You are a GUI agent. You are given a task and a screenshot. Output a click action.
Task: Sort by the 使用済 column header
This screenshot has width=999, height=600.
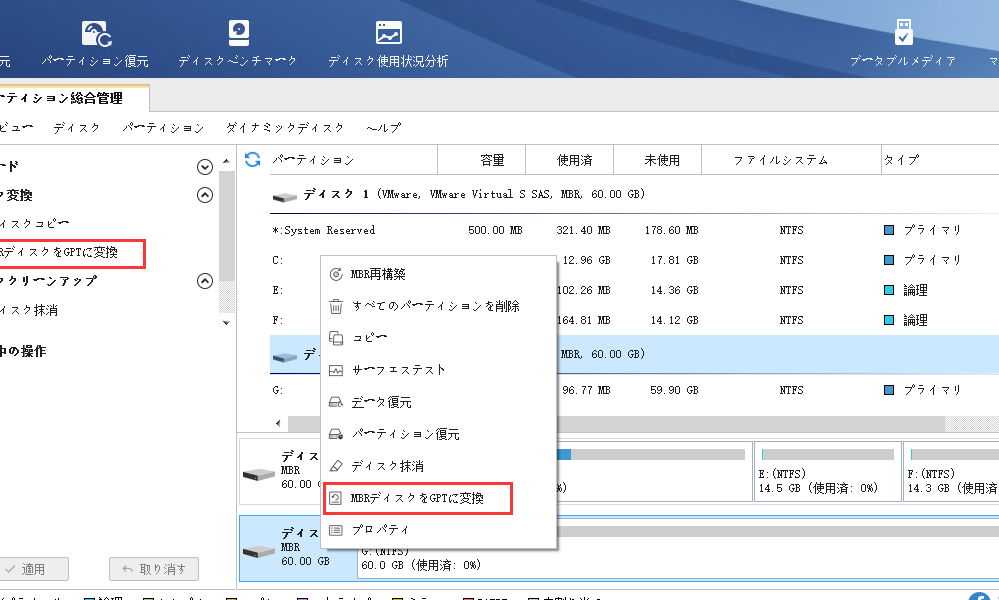coord(570,160)
